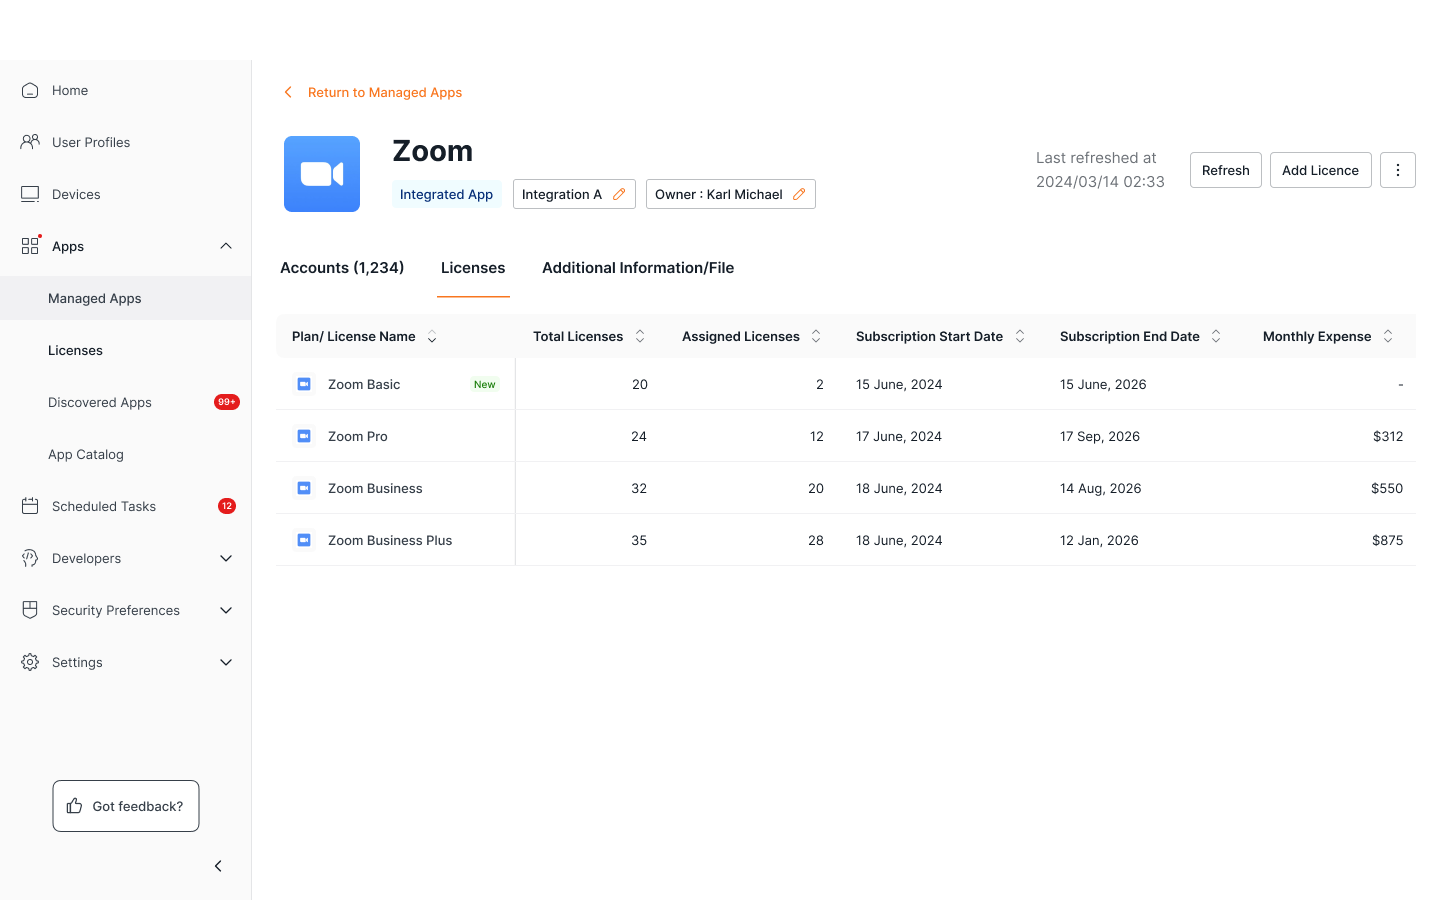This screenshot has height=900, width=1440.
Task: Click the Integration A tag
Action: coord(574,194)
